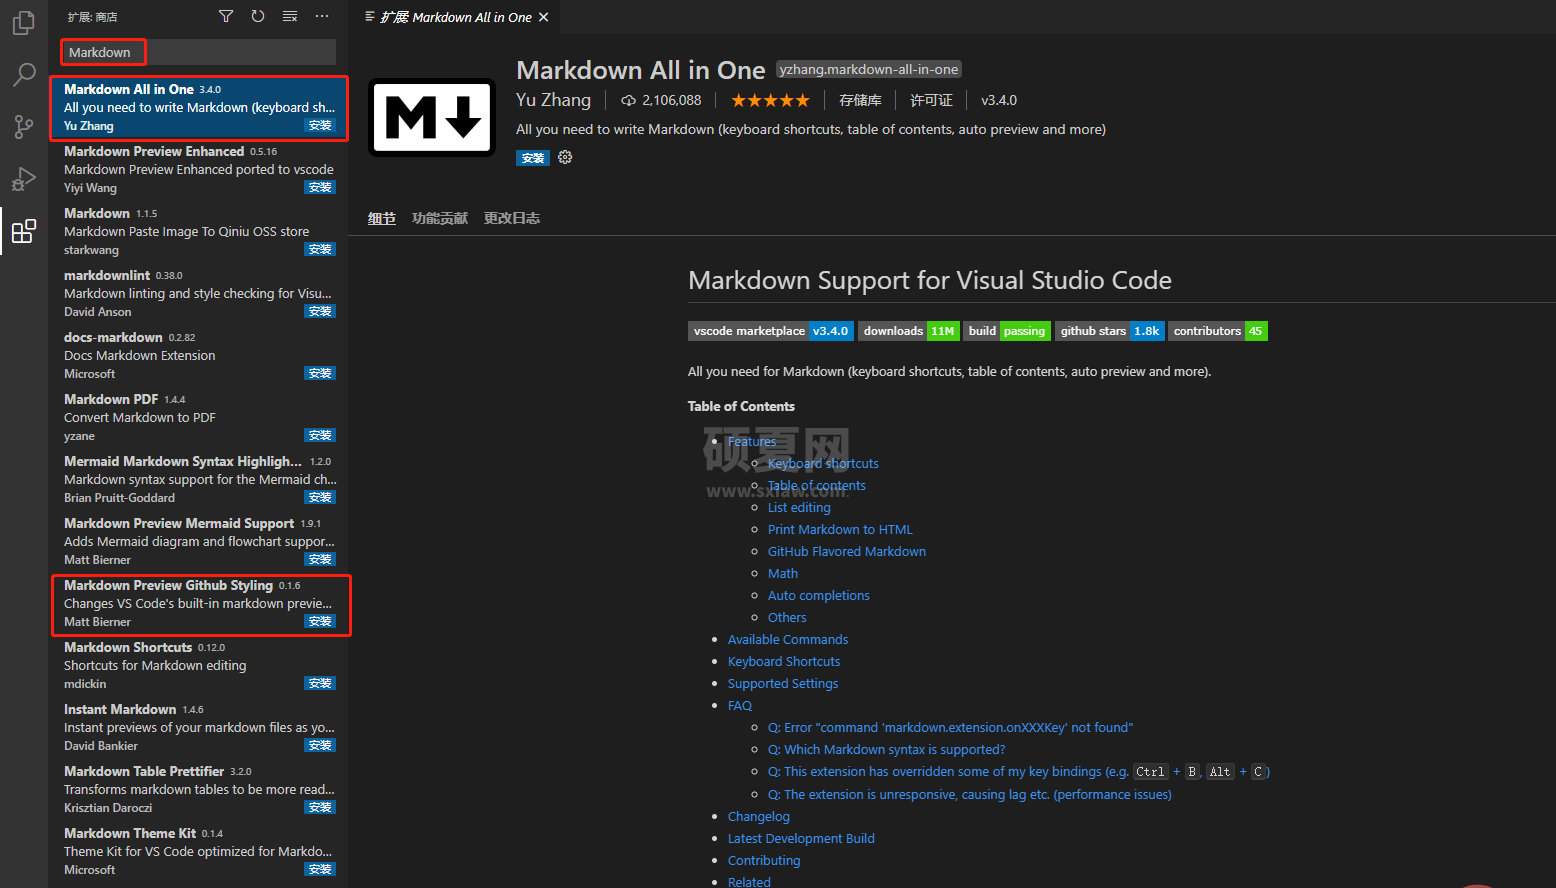Open the Search view in activity bar
Image resolution: width=1556 pixels, height=888 pixels.
[24, 74]
